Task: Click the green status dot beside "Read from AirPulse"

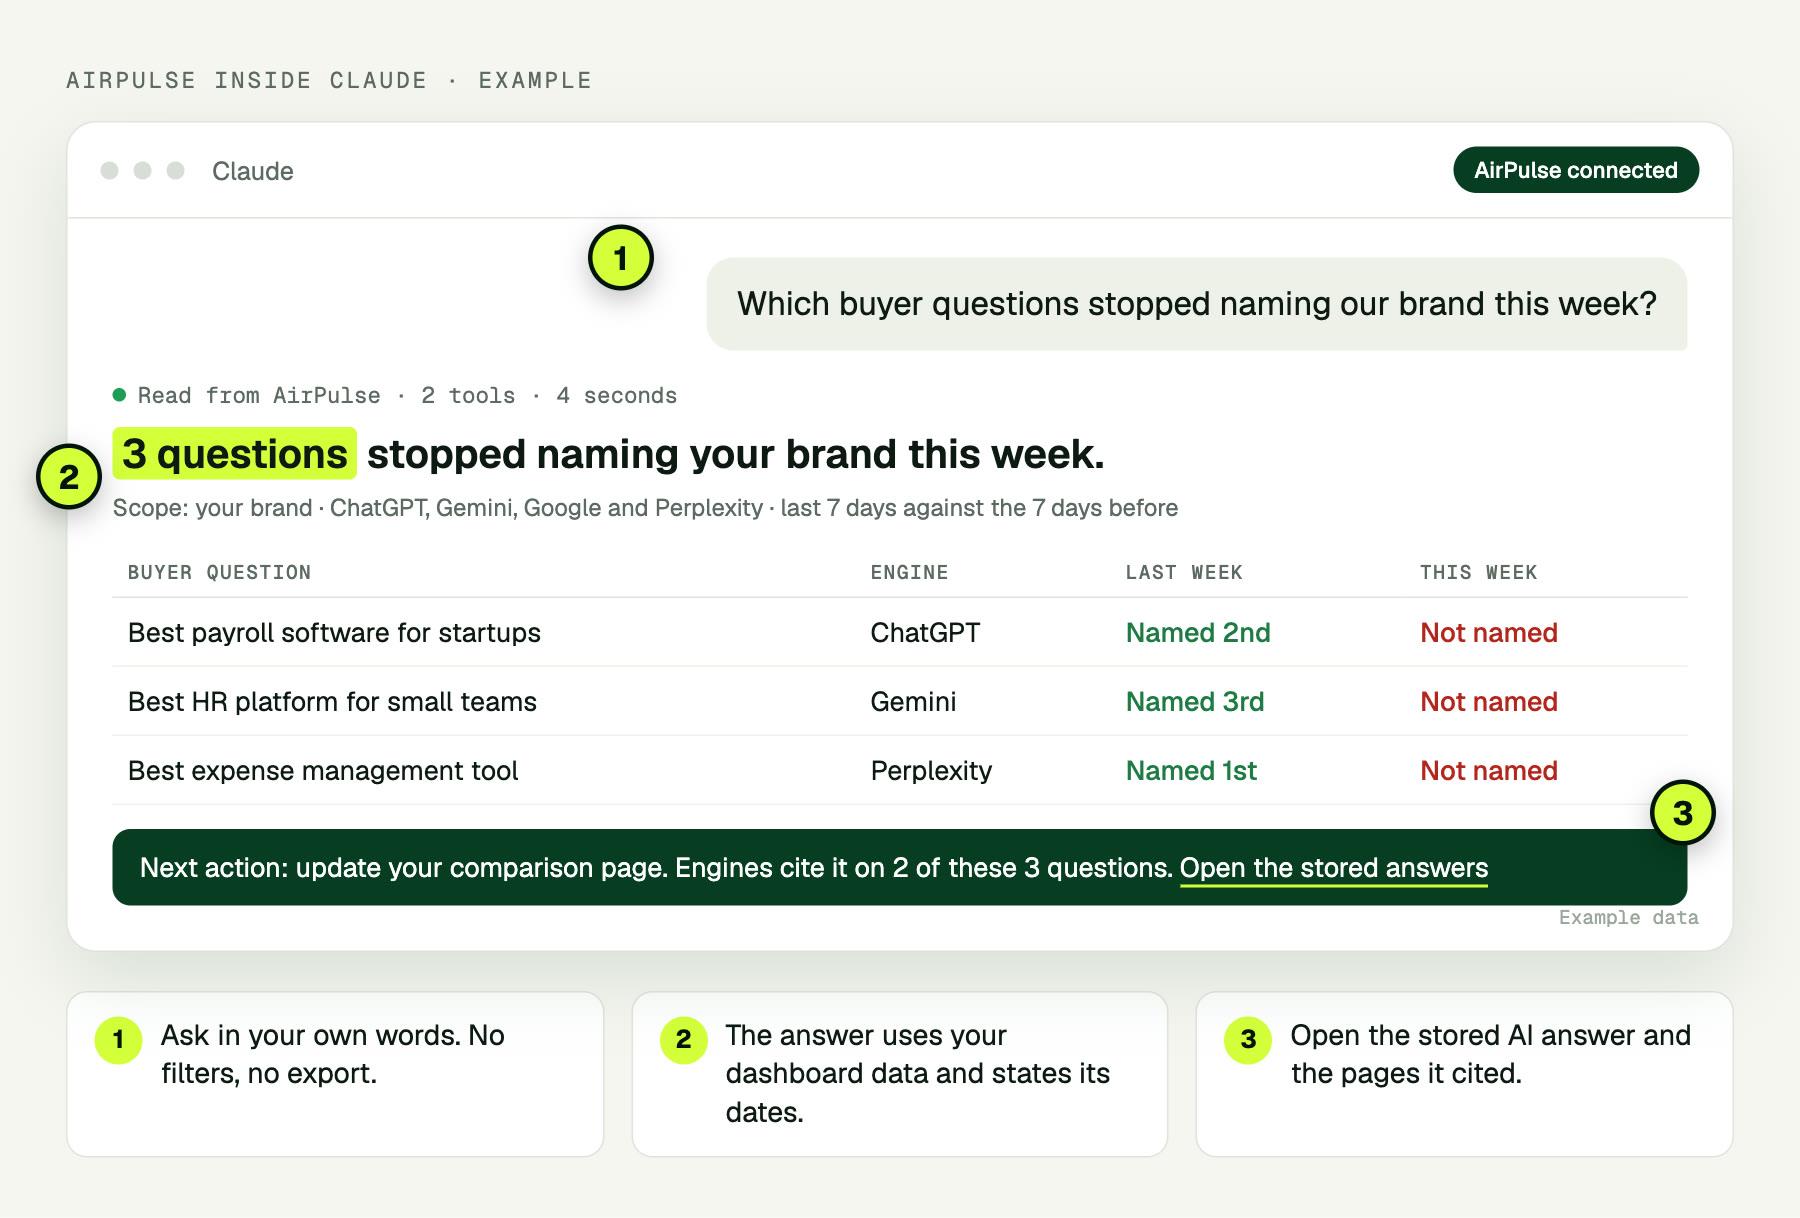Action: tap(119, 395)
